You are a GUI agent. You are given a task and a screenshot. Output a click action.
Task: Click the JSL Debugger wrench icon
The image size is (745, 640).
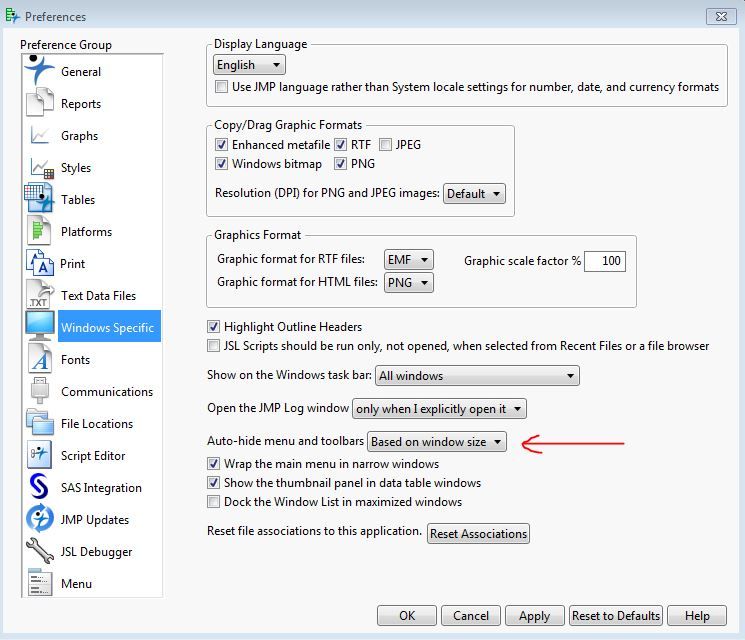(x=40, y=551)
